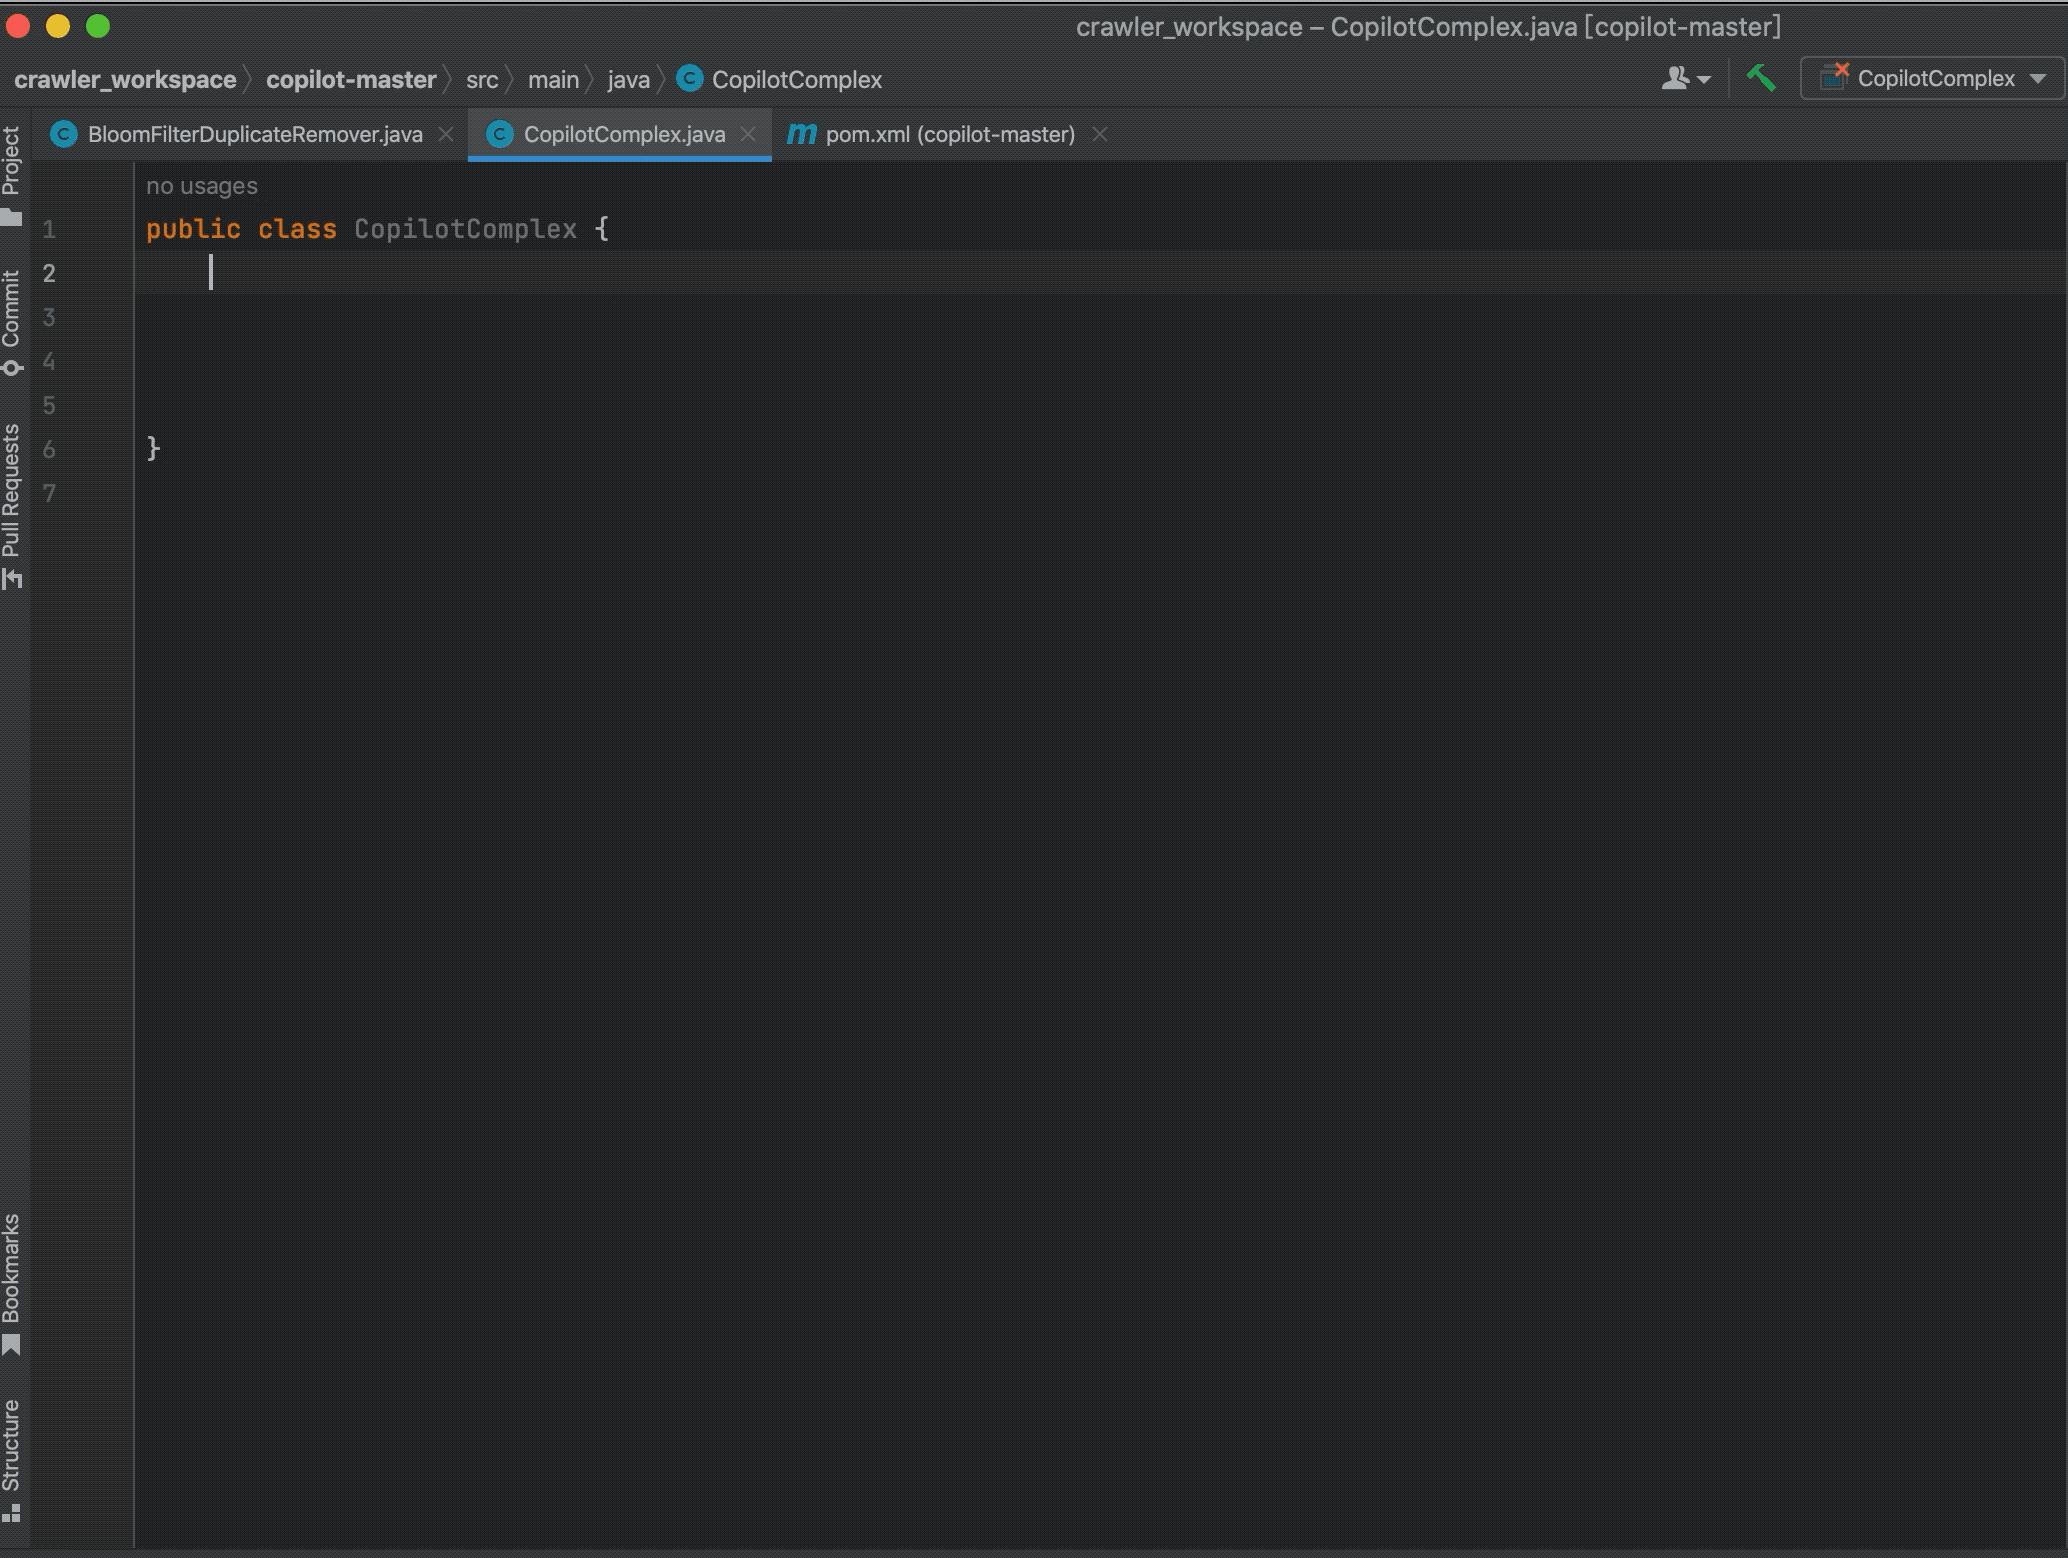This screenshot has width=2068, height=1558.
Task: Switch to BloomFilterDuplicateRemover.java tab
Action: tap(255, 134)
